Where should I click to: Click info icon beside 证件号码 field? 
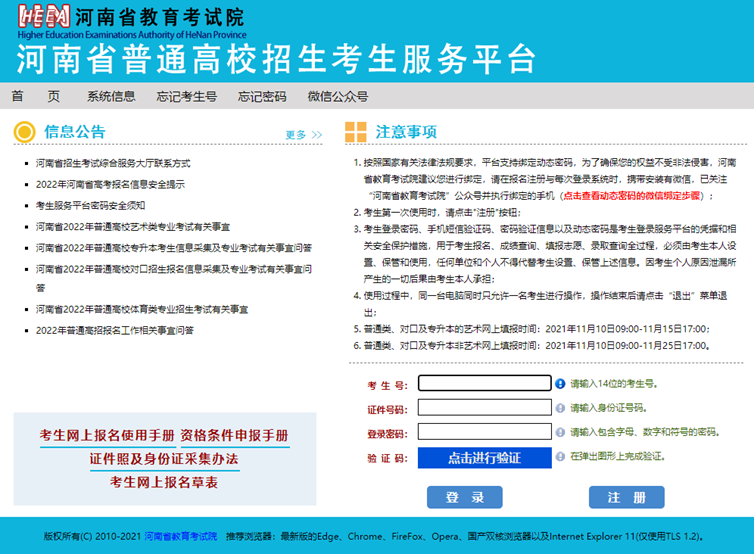[560, 408]
